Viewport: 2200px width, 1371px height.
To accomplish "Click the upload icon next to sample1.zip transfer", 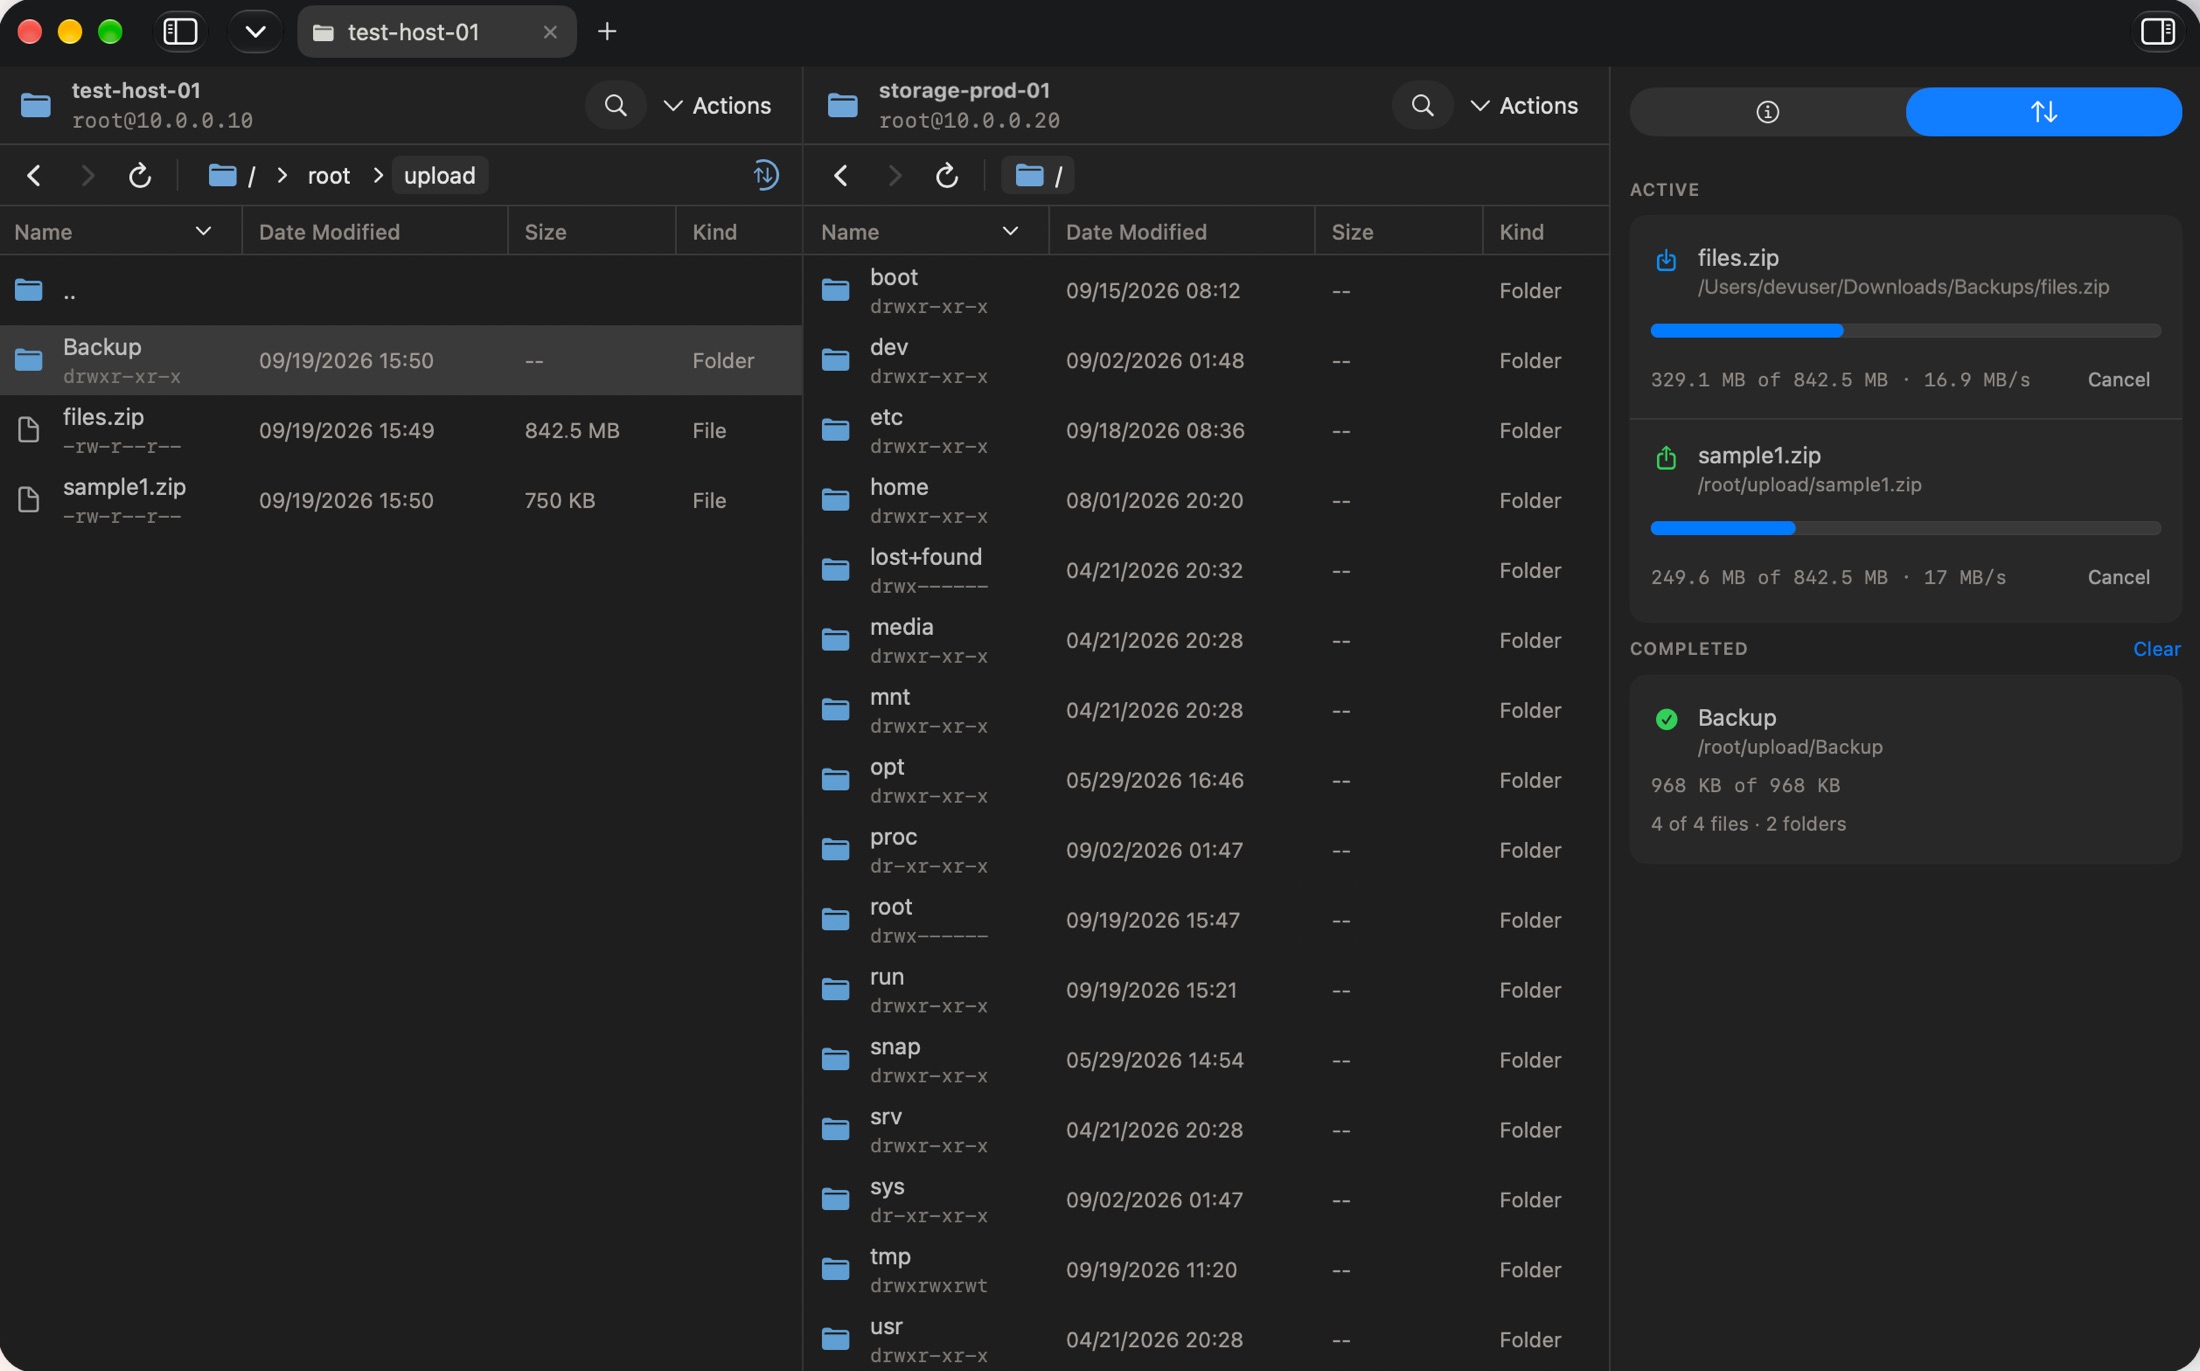I will click(x=1666, y=458).
